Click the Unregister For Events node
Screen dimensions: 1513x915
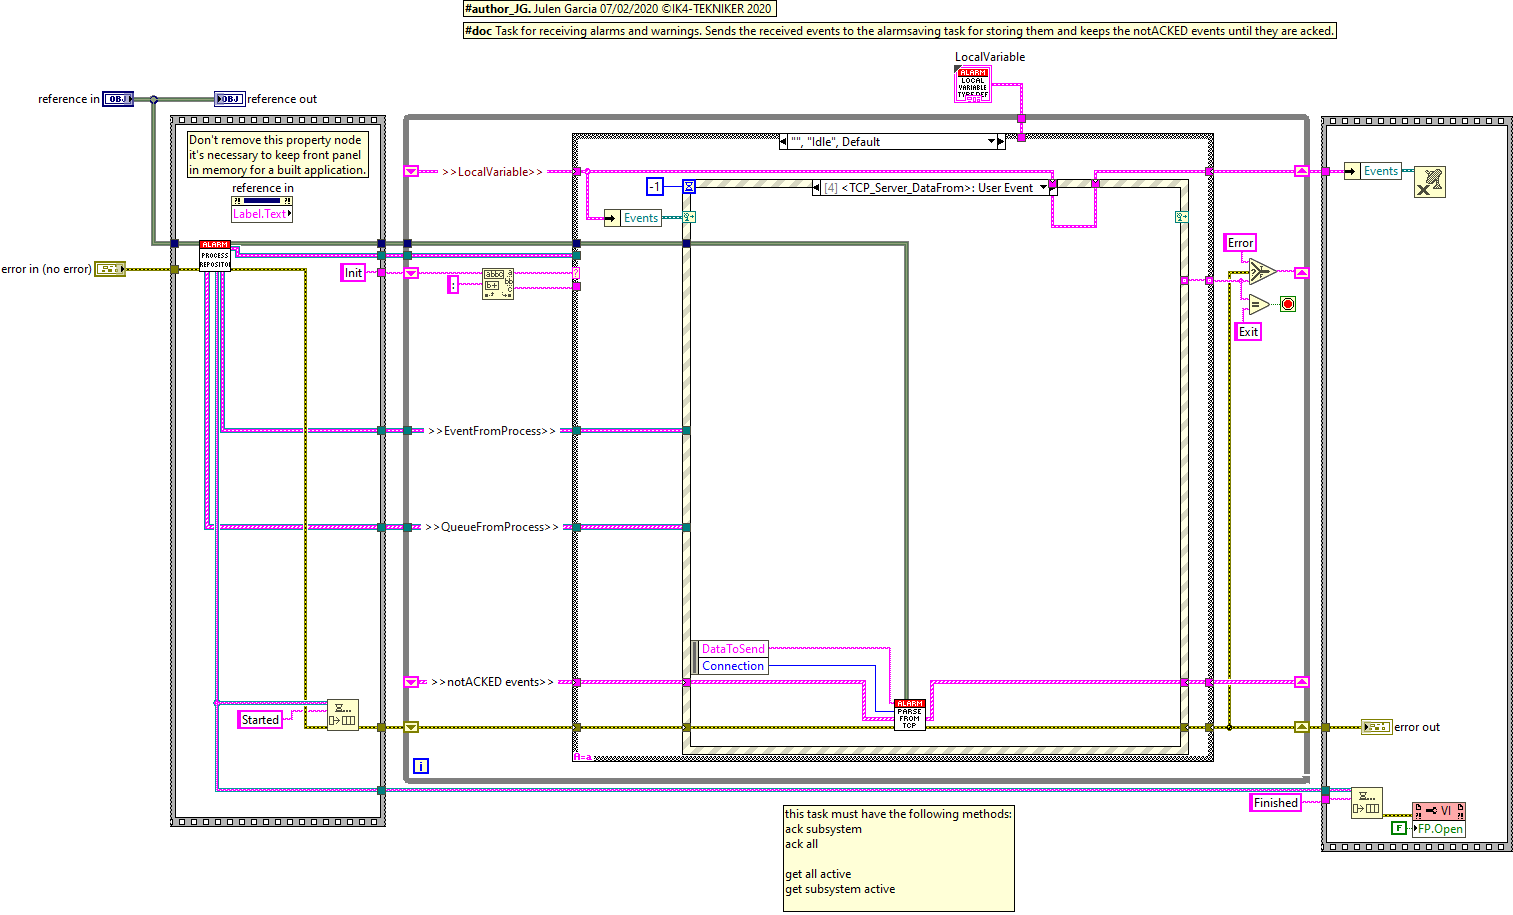(1430, 182)
